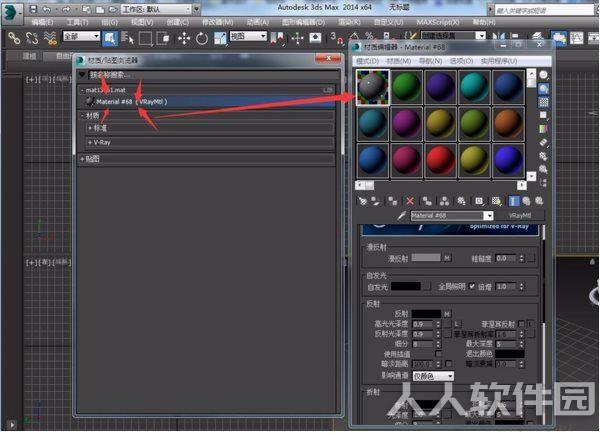Toggle 3D Snaps in main toolbar
The width and height of the screenshot is (600, 434).
pyautogui.click(x=336, y=38)
